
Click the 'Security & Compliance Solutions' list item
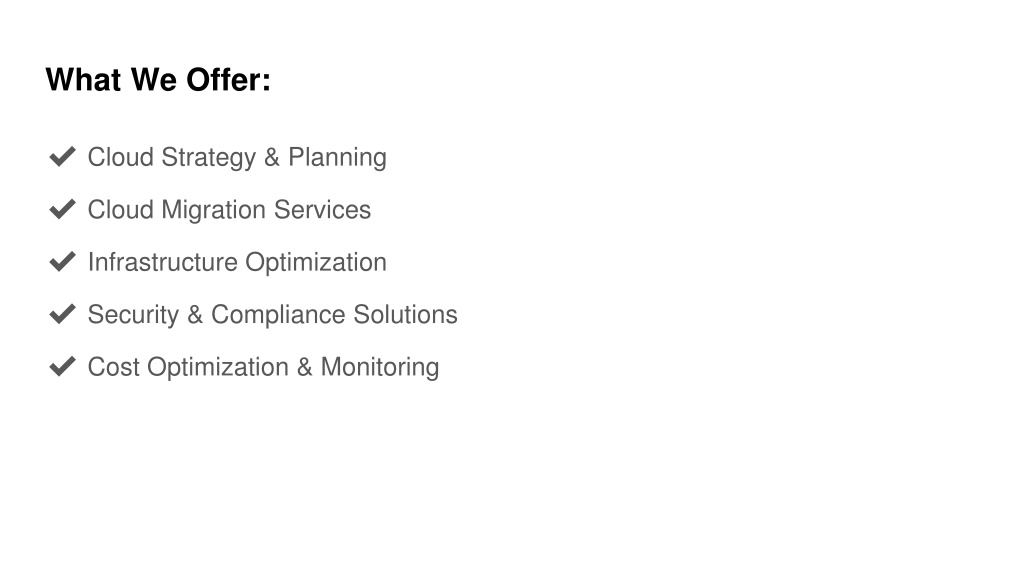coord(272,315)
